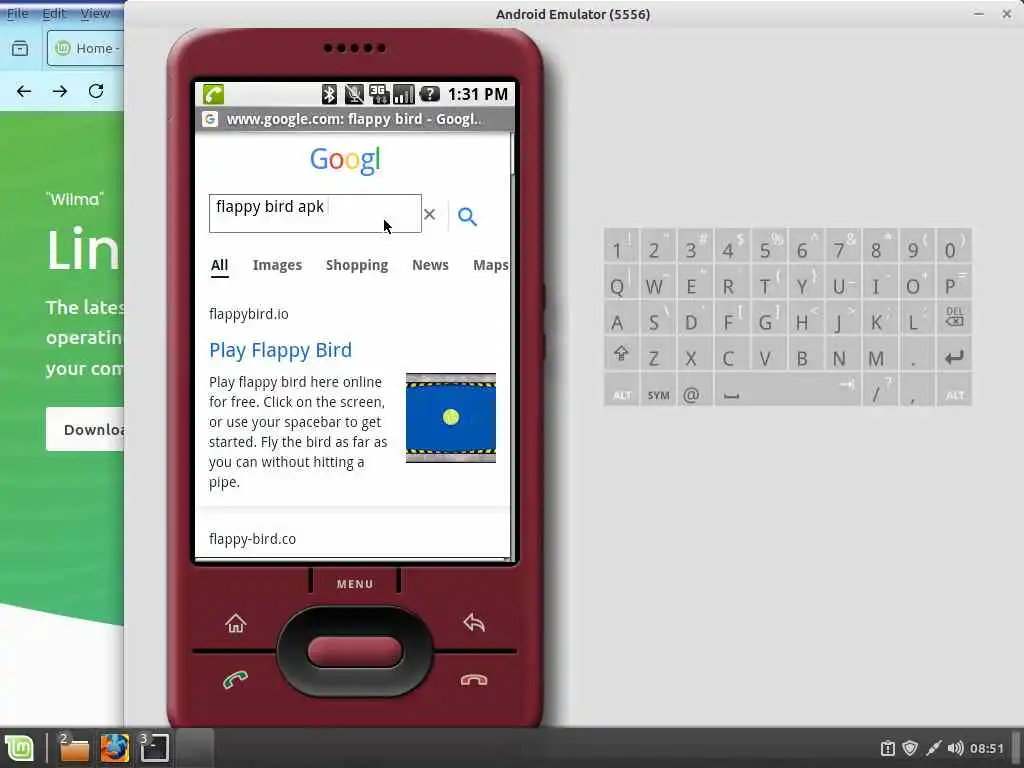Open the File menu in background browser
The height and width of the screenshot is (768, 1024).
pyautogui.click(x=18, y=13)
